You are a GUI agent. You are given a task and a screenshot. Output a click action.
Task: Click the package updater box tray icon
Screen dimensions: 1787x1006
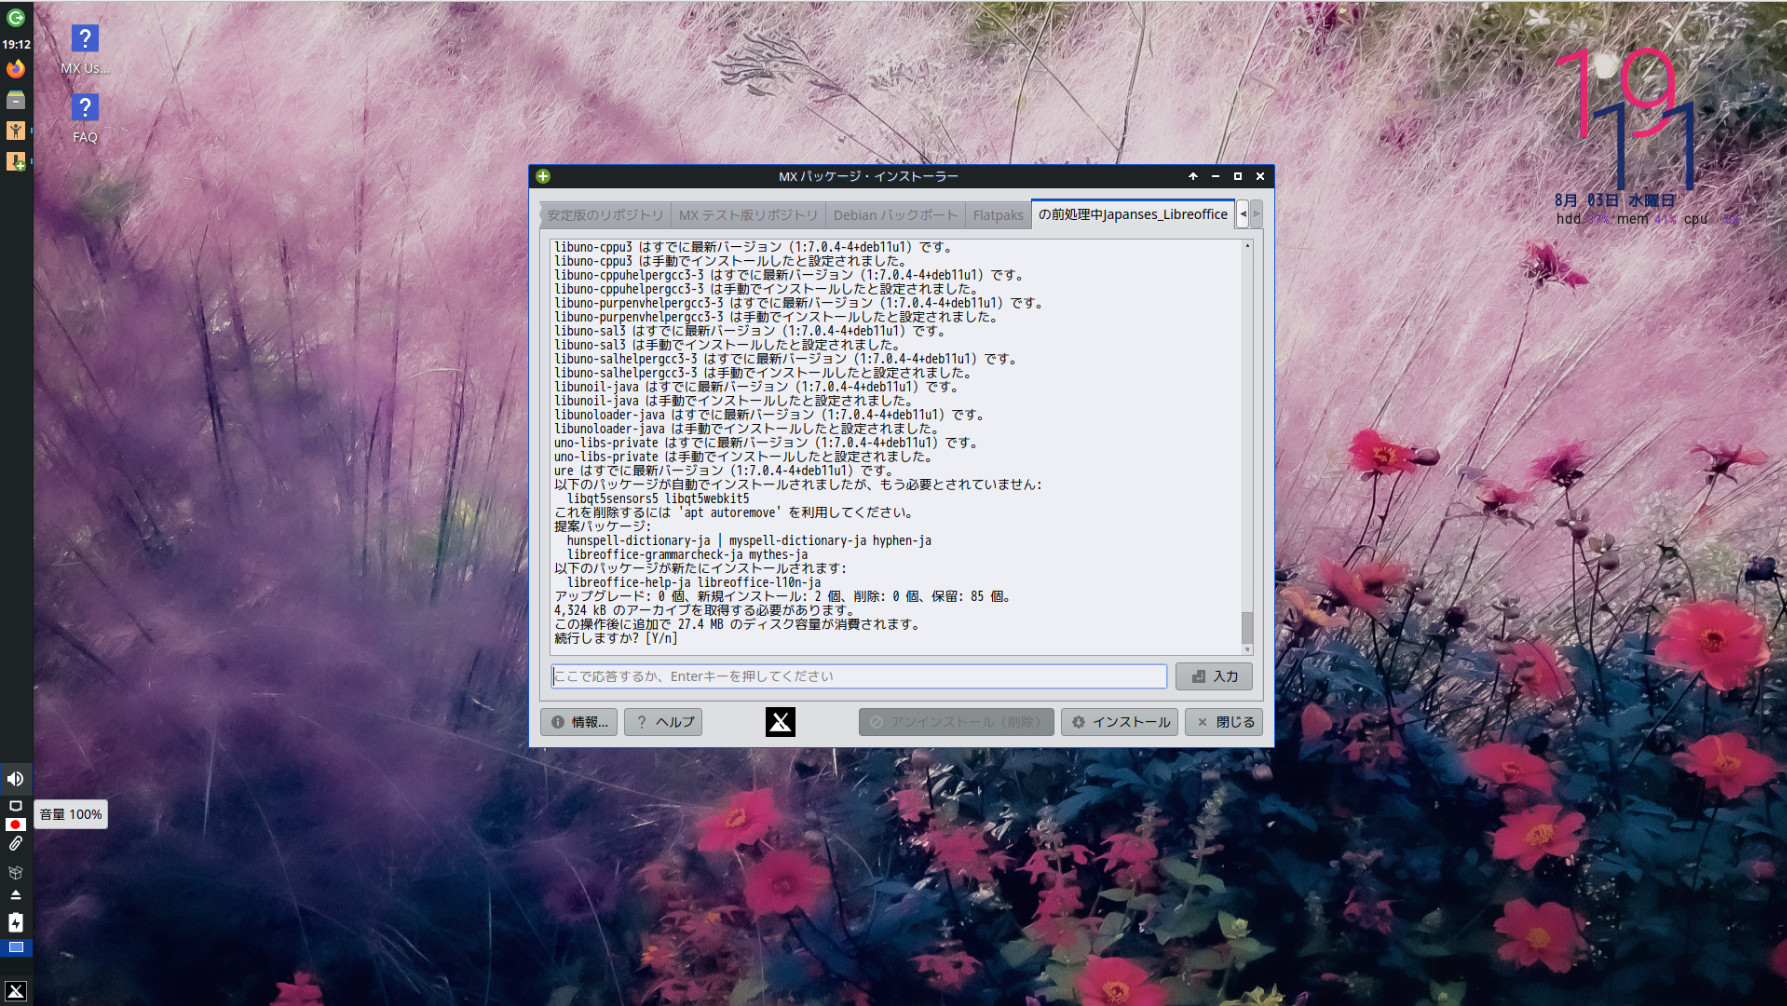click(x=16, y=872)
